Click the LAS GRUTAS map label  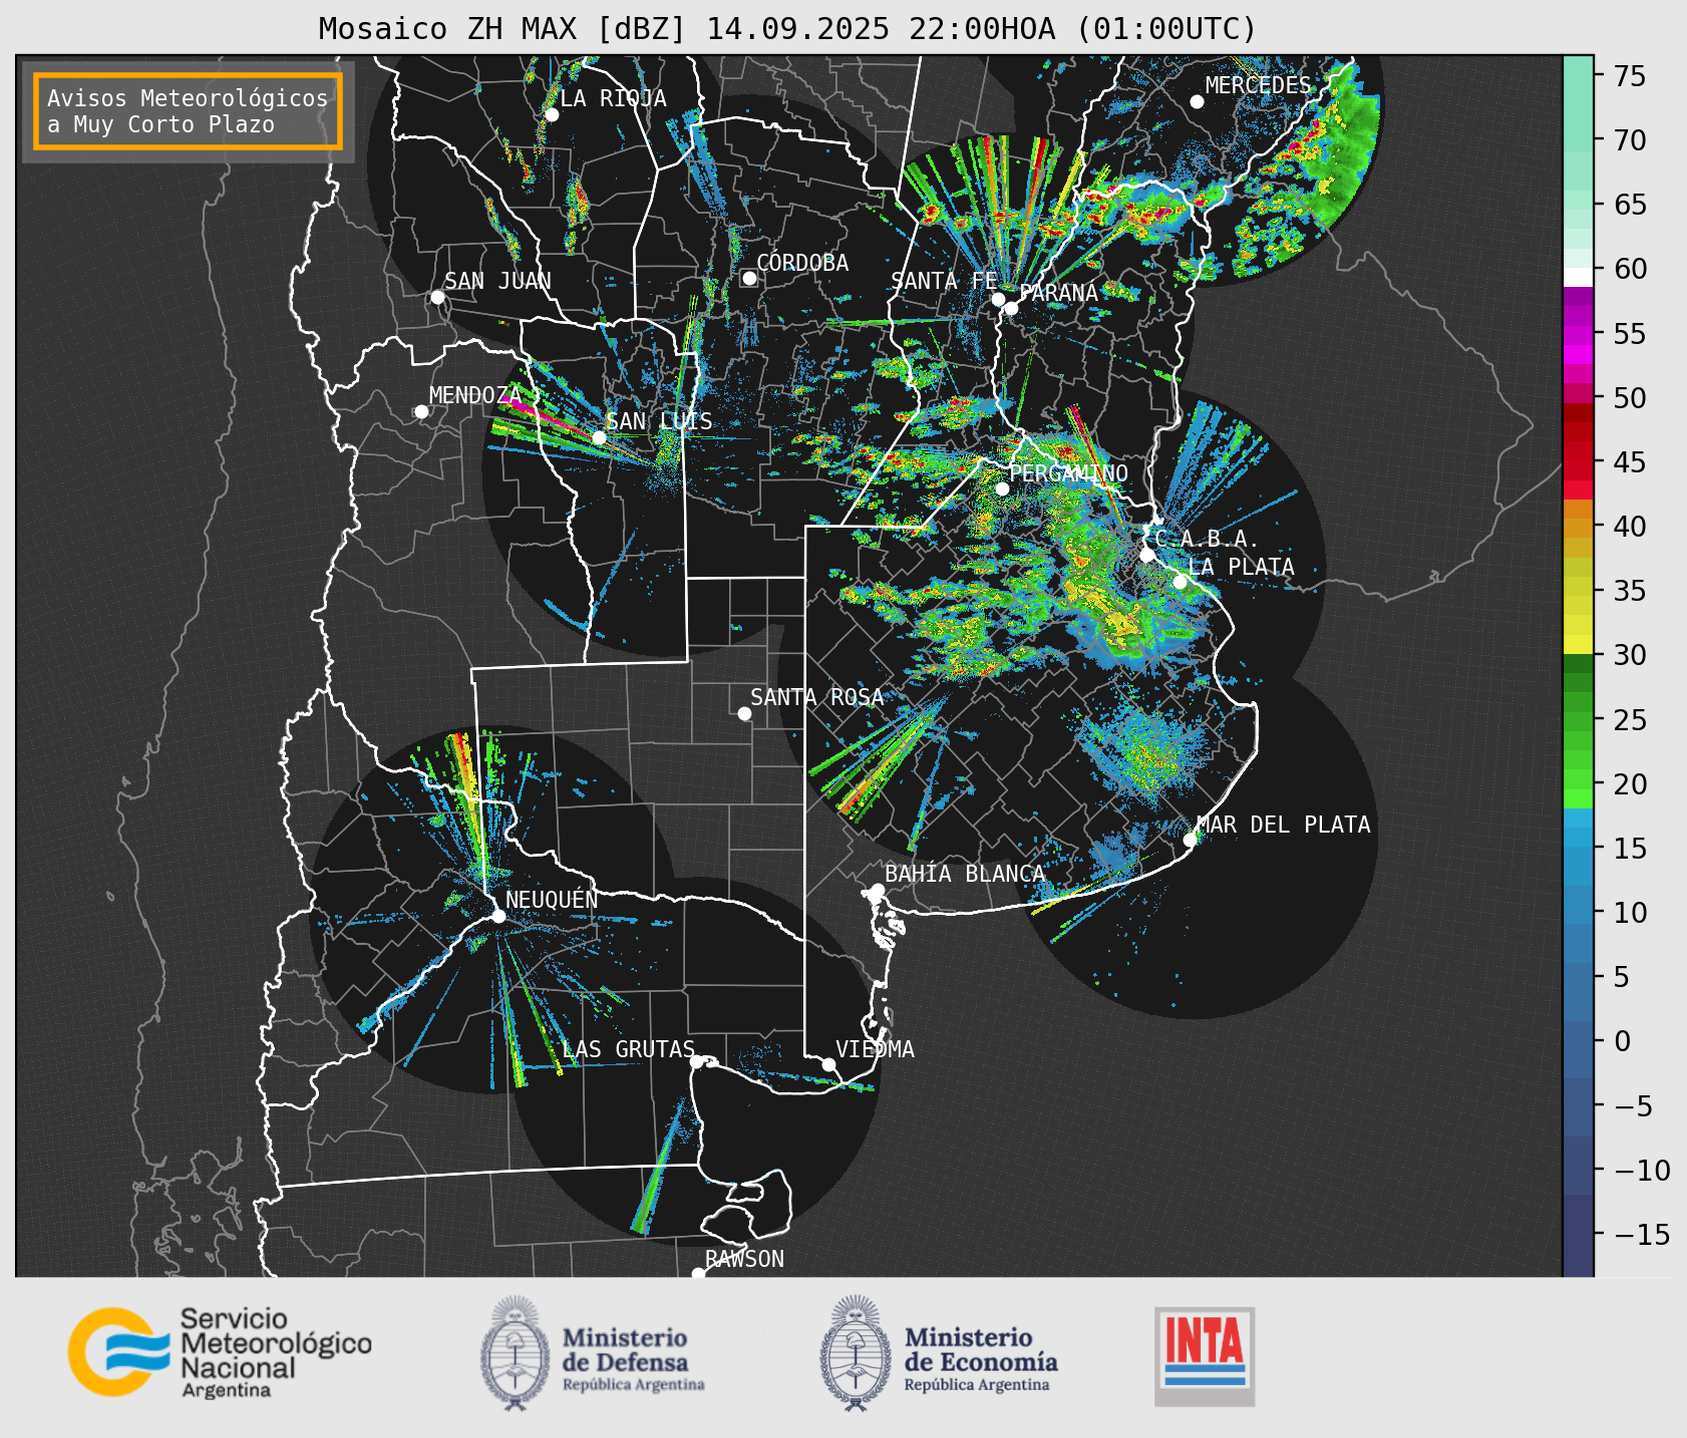click(628, 1049)
